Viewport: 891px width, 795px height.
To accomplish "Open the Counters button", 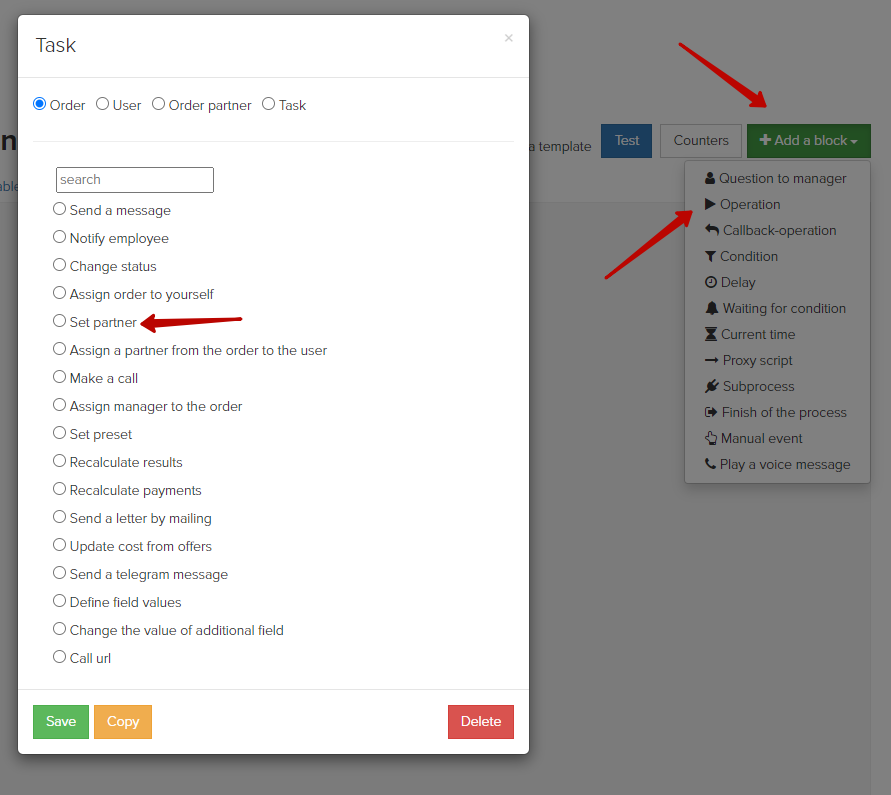I will [x=701, y=141].
